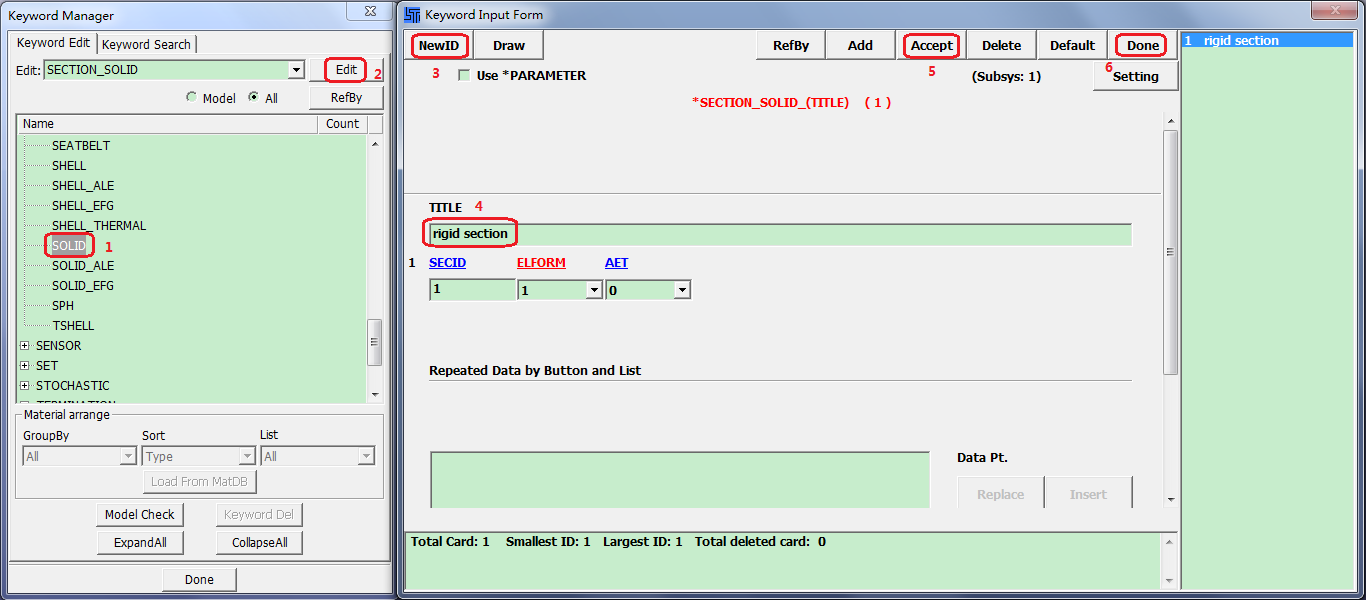Viewport: 1366px width, 600px height.
Task: Click the input form vertical scrollbar
Action: tap(1171, 253)
